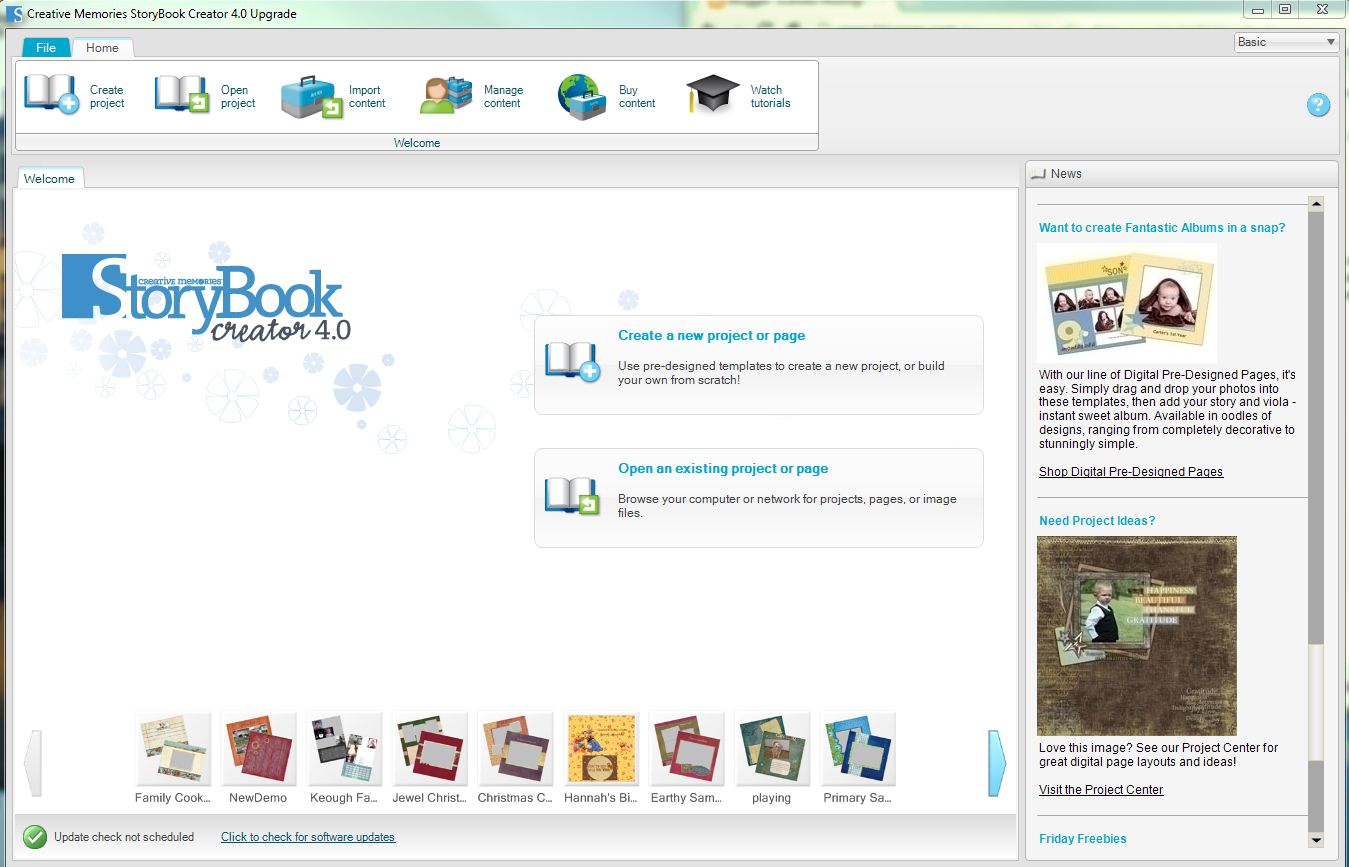Open the playing project thumbnail

pos(772,750)
